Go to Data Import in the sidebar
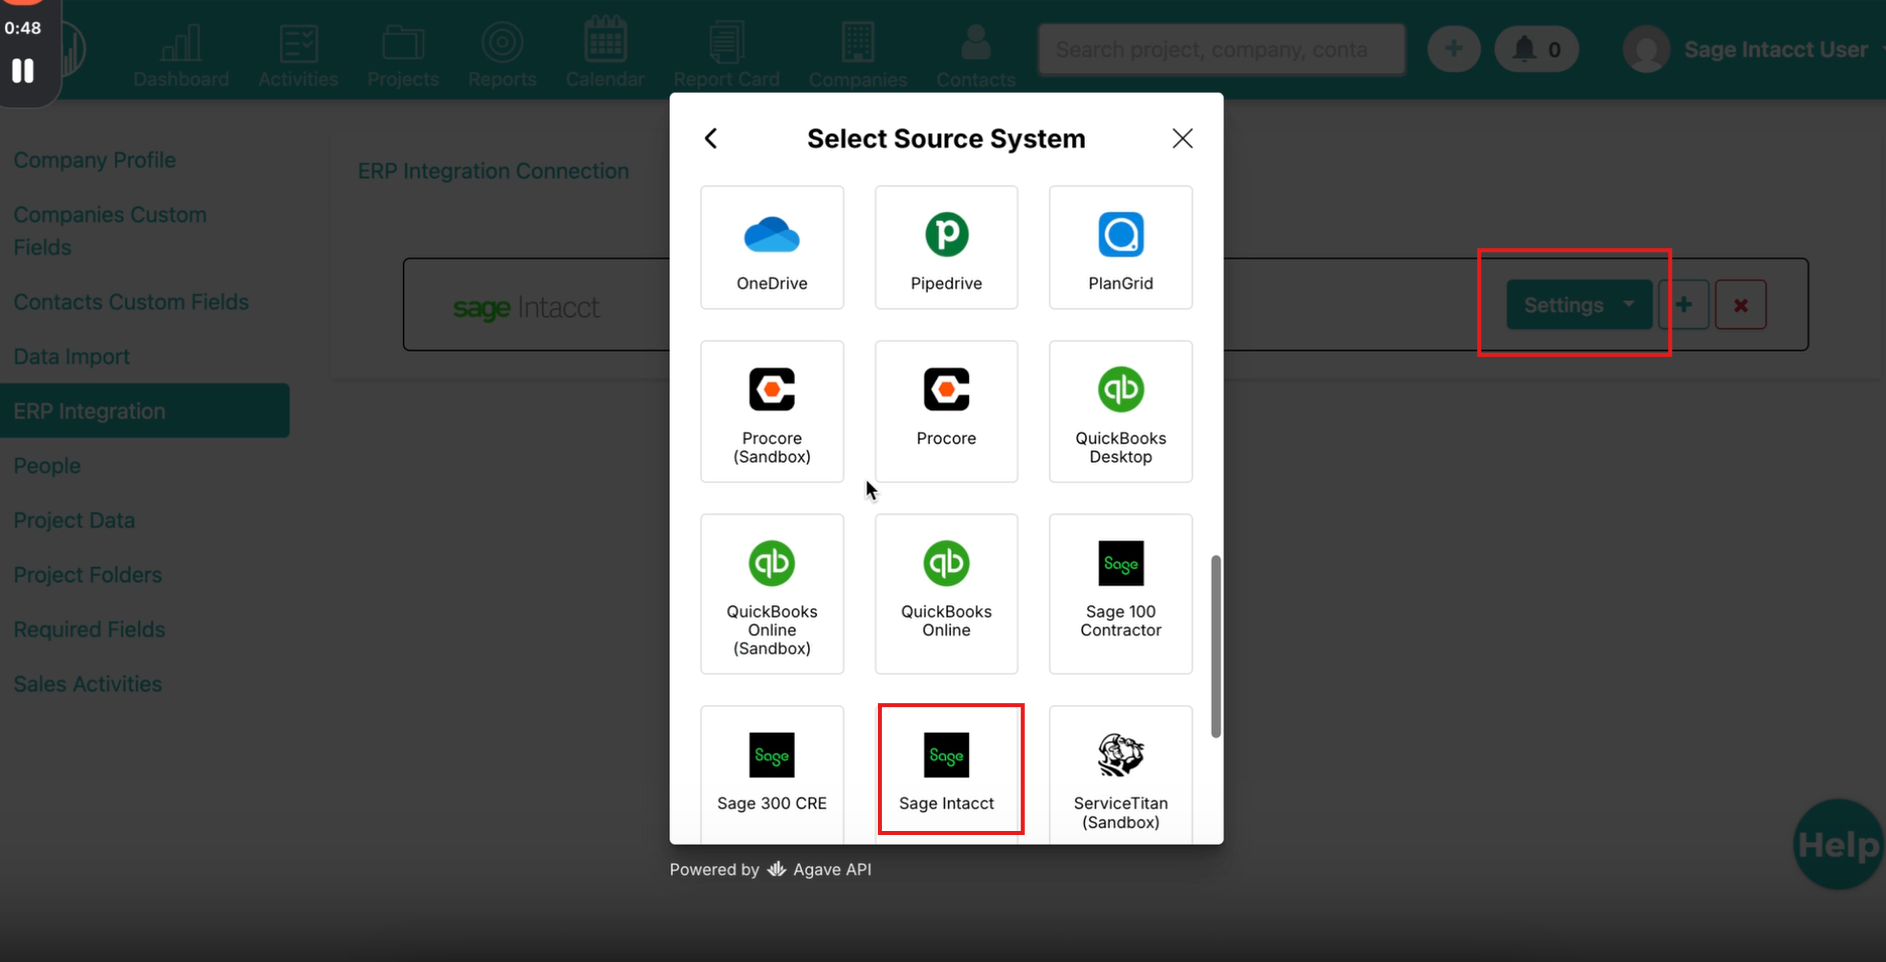Image resolution: width=1886 pixels, height=962 pixels. click(x=72, y=356)
